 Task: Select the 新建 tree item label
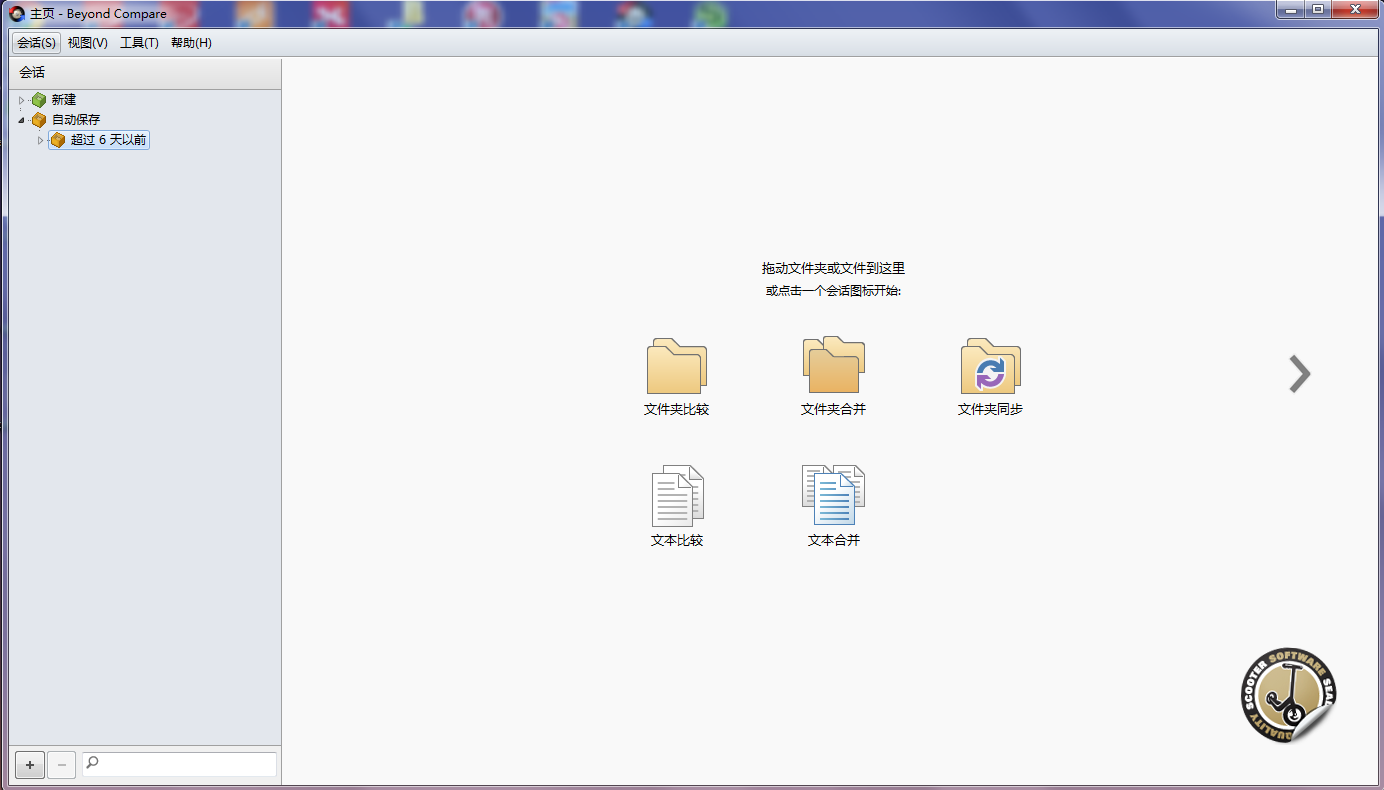[x=64, y=100]
